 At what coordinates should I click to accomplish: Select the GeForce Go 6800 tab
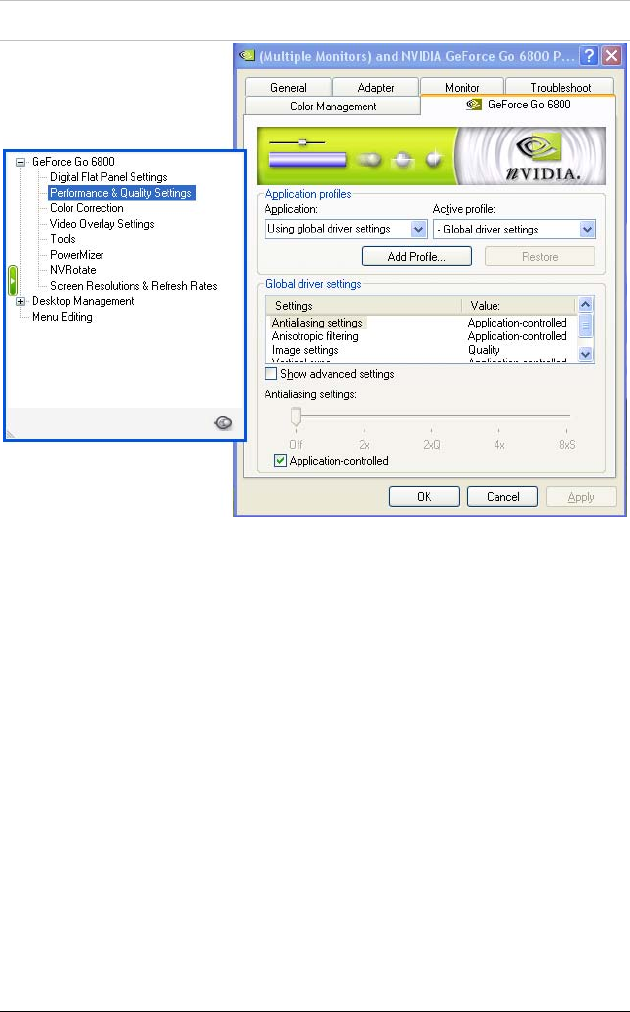518,105
